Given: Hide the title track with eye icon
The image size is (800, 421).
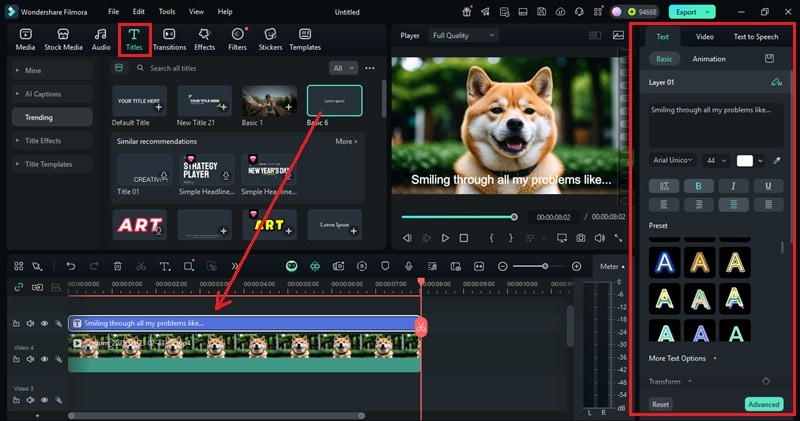Looking at the screenshot, I should (x=44, y=324).
